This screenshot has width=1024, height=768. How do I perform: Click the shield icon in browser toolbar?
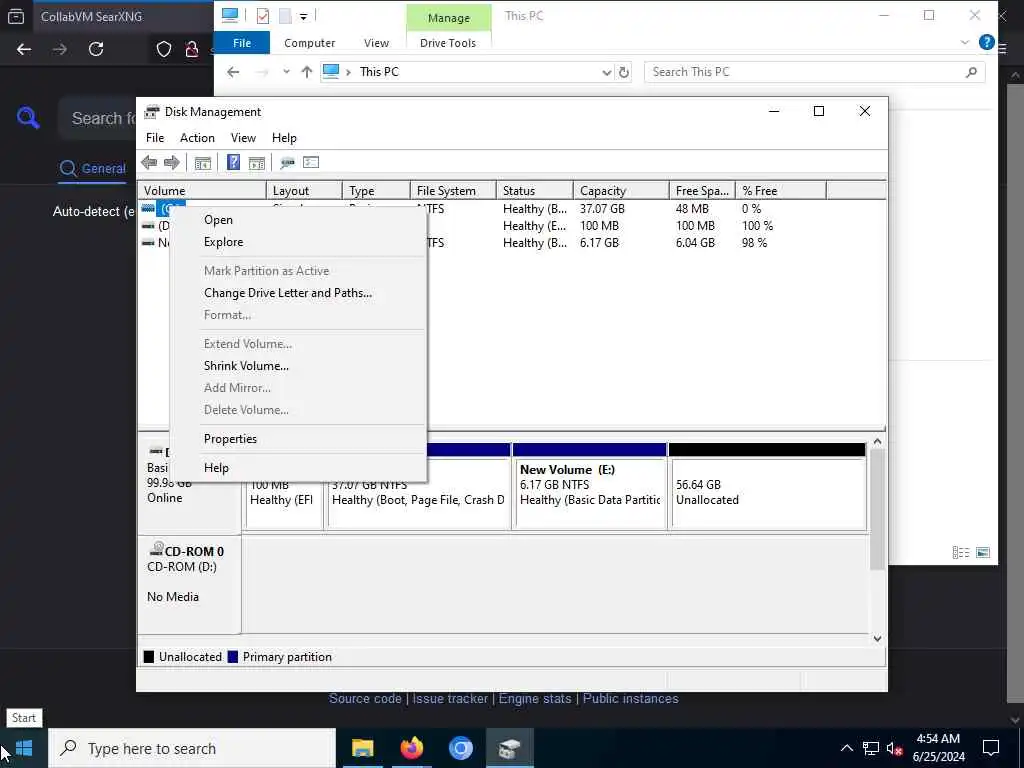click(163, 49)
